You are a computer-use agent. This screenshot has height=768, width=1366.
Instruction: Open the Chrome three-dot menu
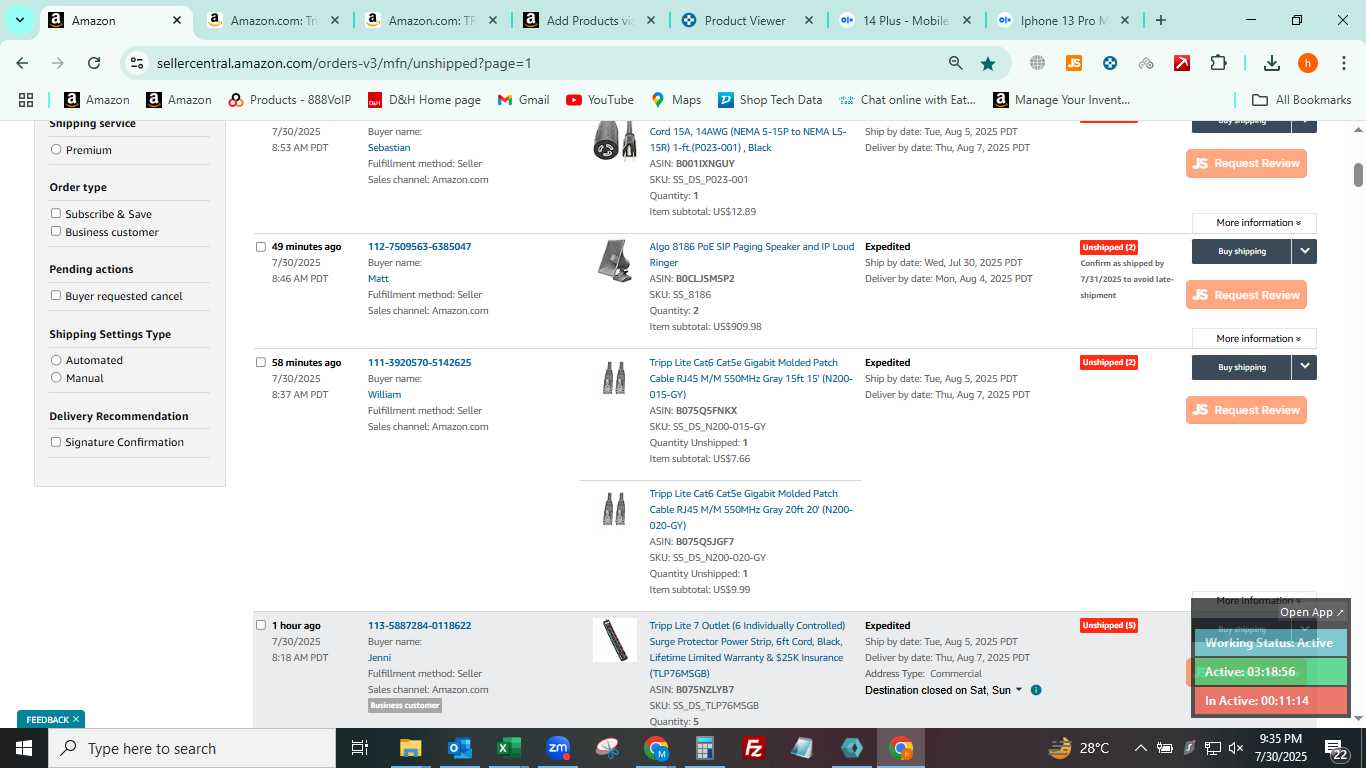pyautogui.click(x=1344, y=63)
